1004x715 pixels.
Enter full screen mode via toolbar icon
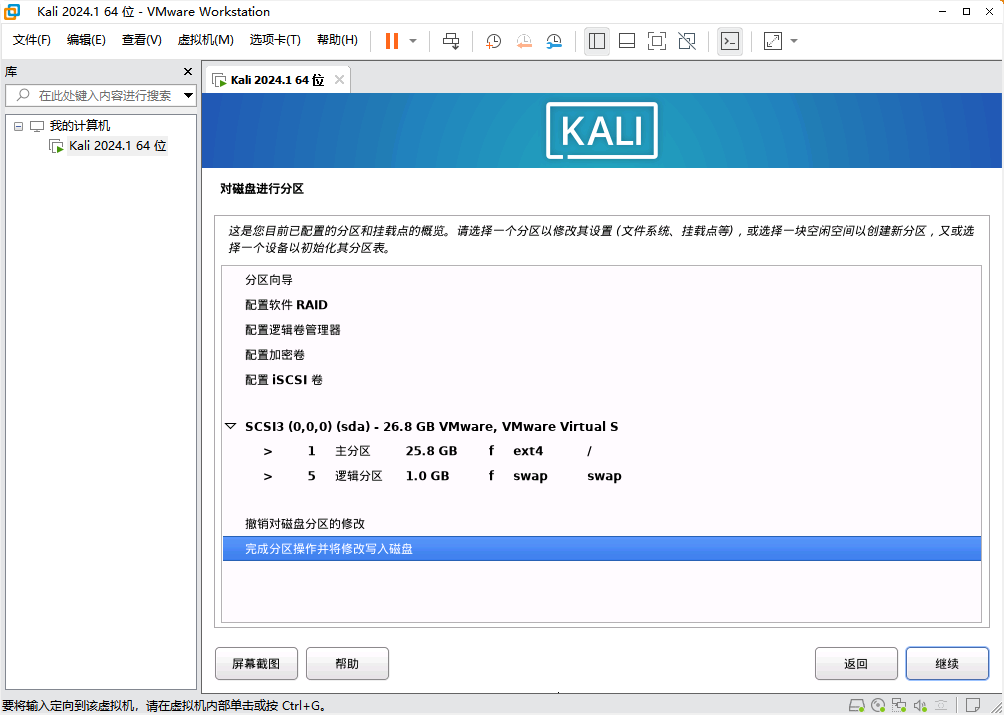pyautogui.click(x=657, y=41)
